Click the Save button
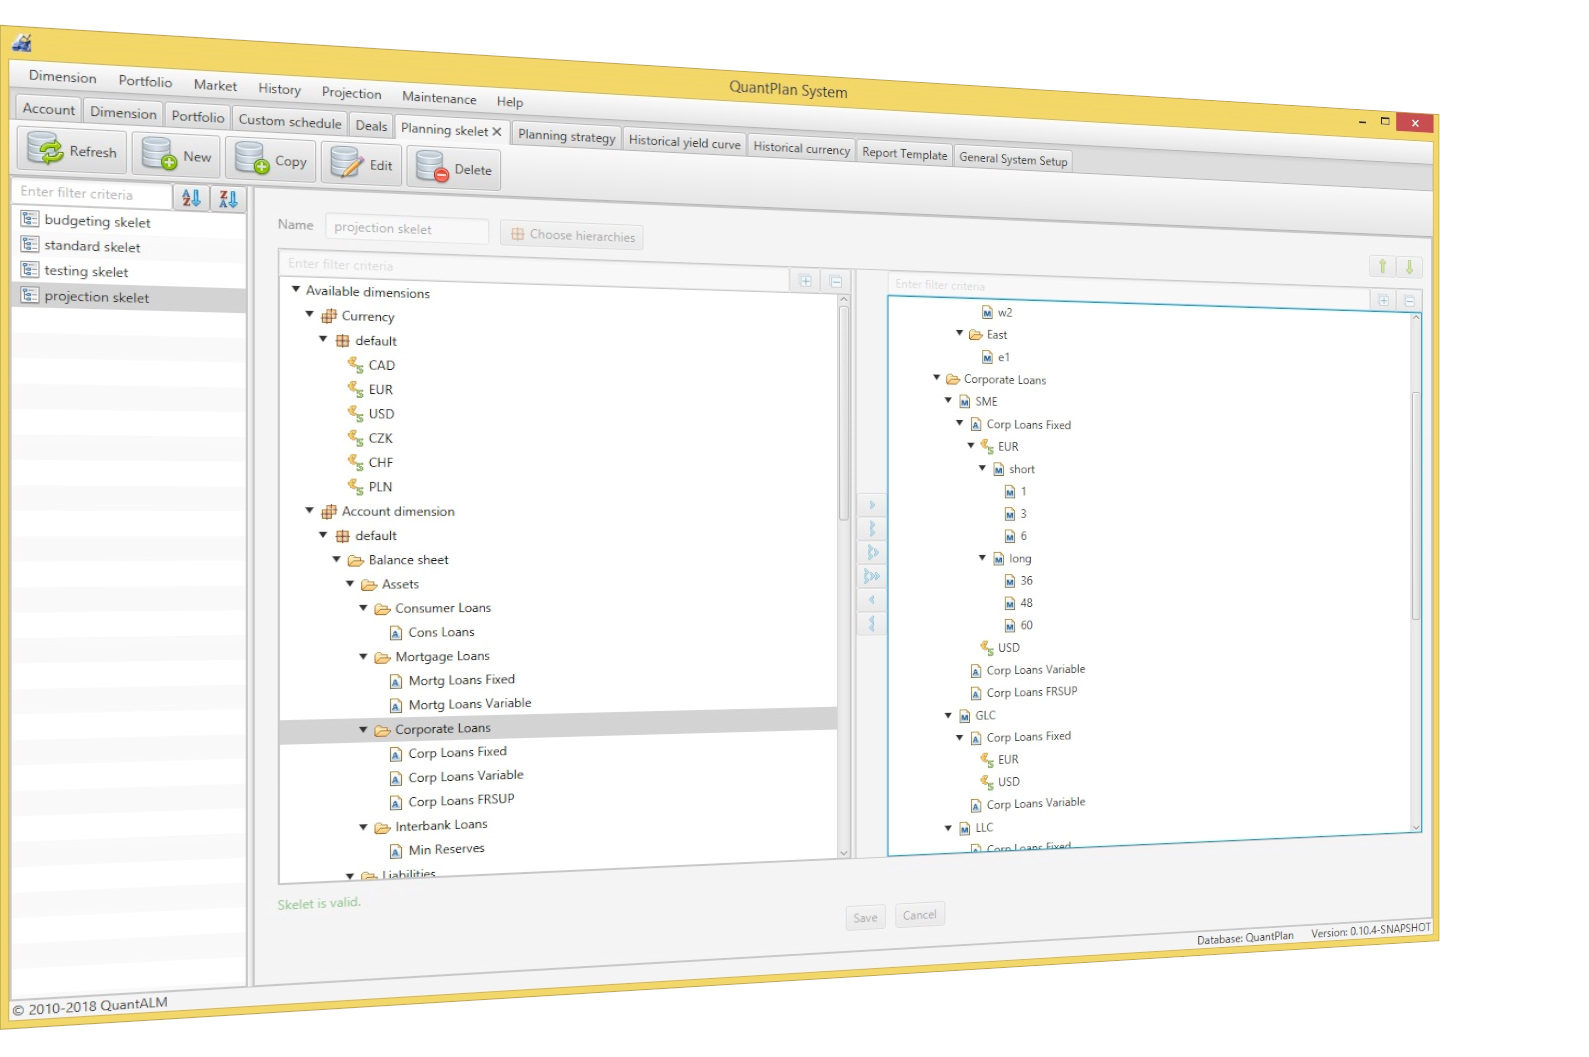This screenshot has width=1589, height=1057. pyautogui.click(x=865, y=918)
